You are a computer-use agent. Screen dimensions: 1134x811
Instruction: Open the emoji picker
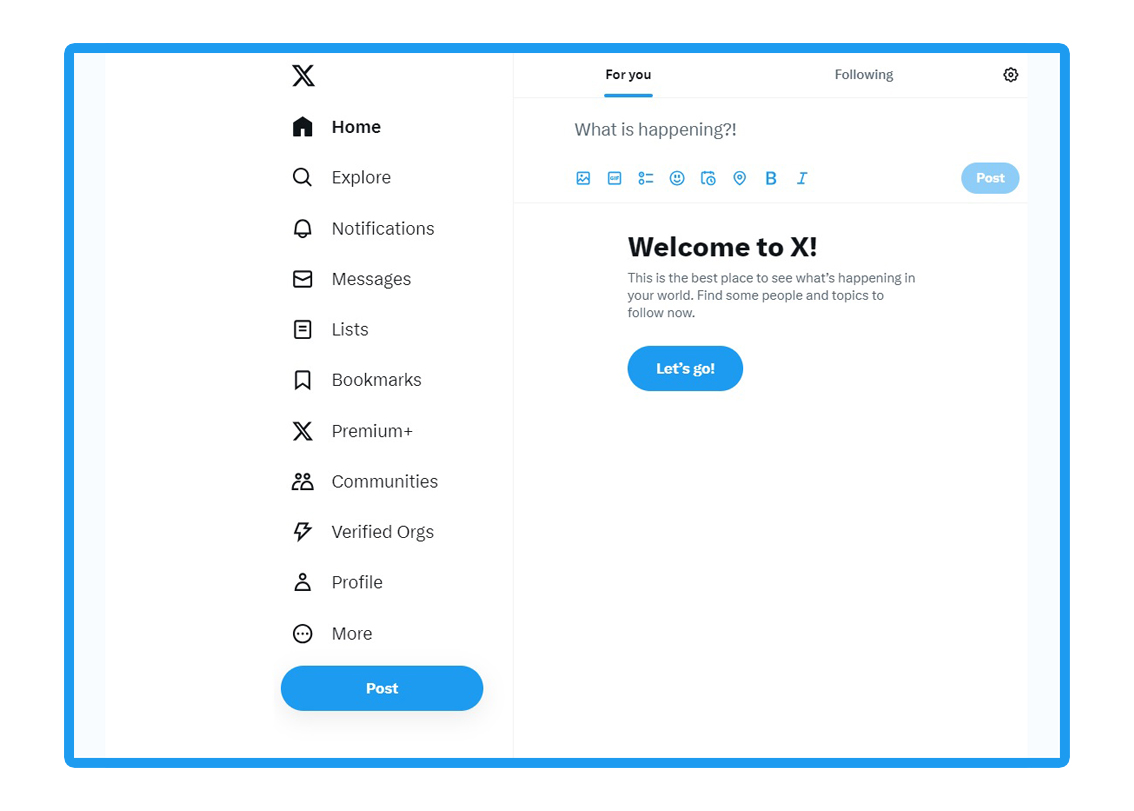(677, 178)
